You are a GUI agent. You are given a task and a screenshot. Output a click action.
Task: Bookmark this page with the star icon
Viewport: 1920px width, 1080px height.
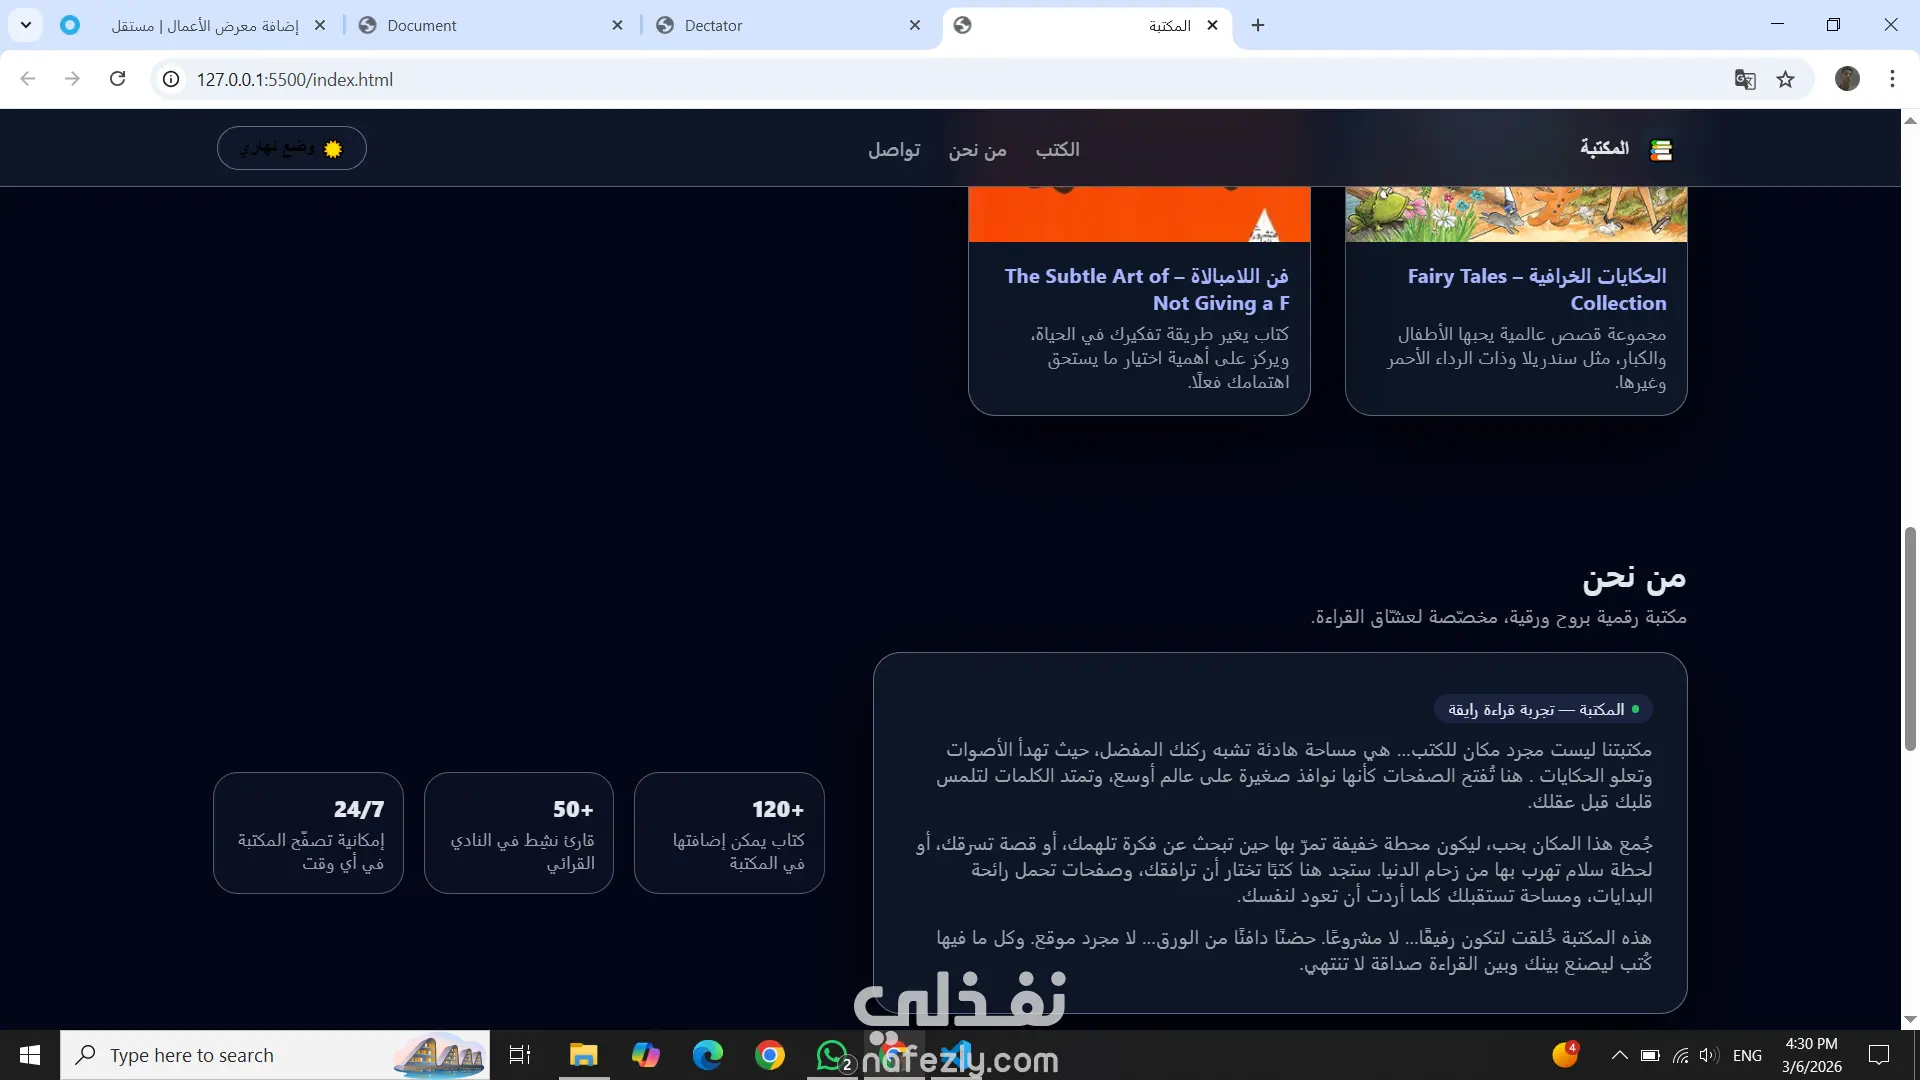click(1786, 79)
